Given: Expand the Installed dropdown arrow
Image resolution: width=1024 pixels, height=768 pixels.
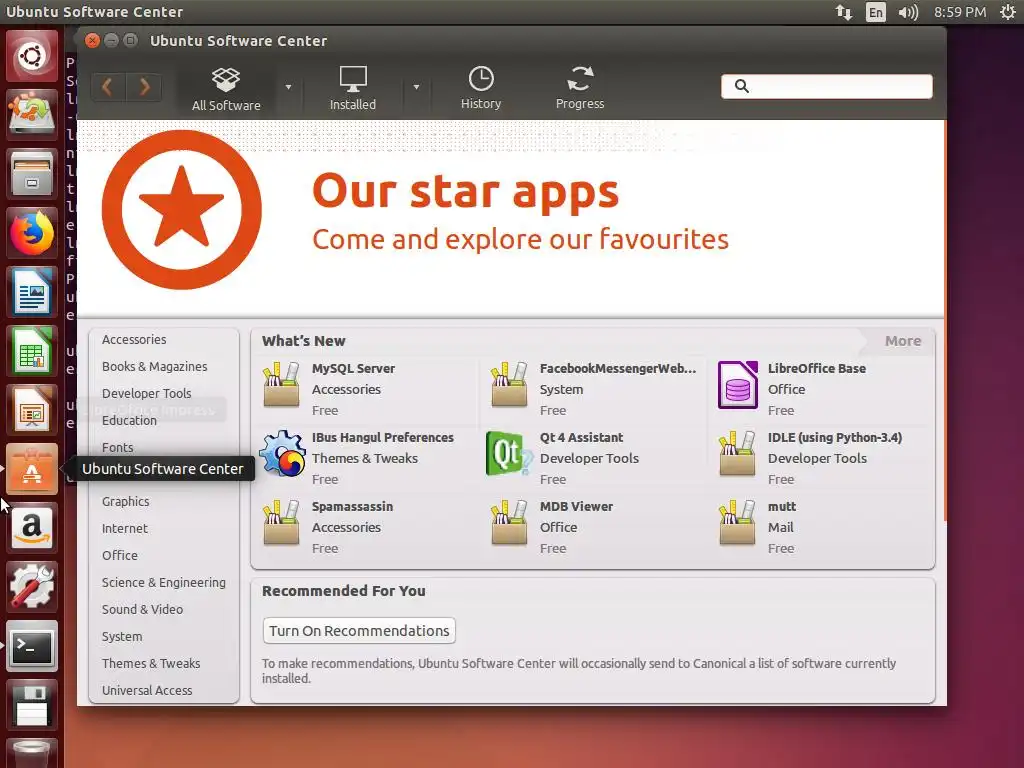Looking at the screenshot, I should [416, 87].
